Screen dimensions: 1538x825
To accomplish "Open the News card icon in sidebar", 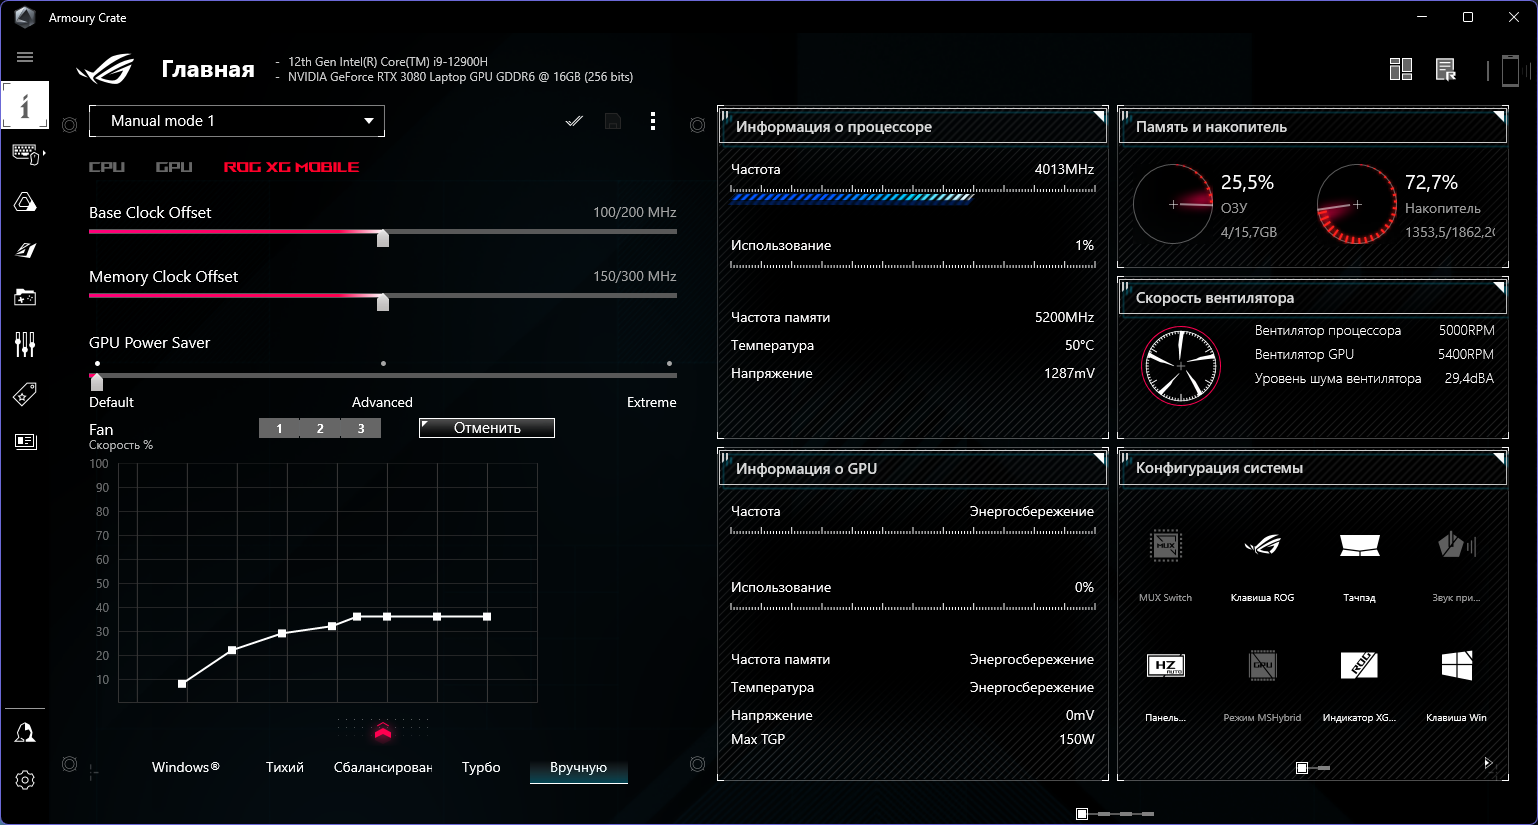I will coord(25,441).
